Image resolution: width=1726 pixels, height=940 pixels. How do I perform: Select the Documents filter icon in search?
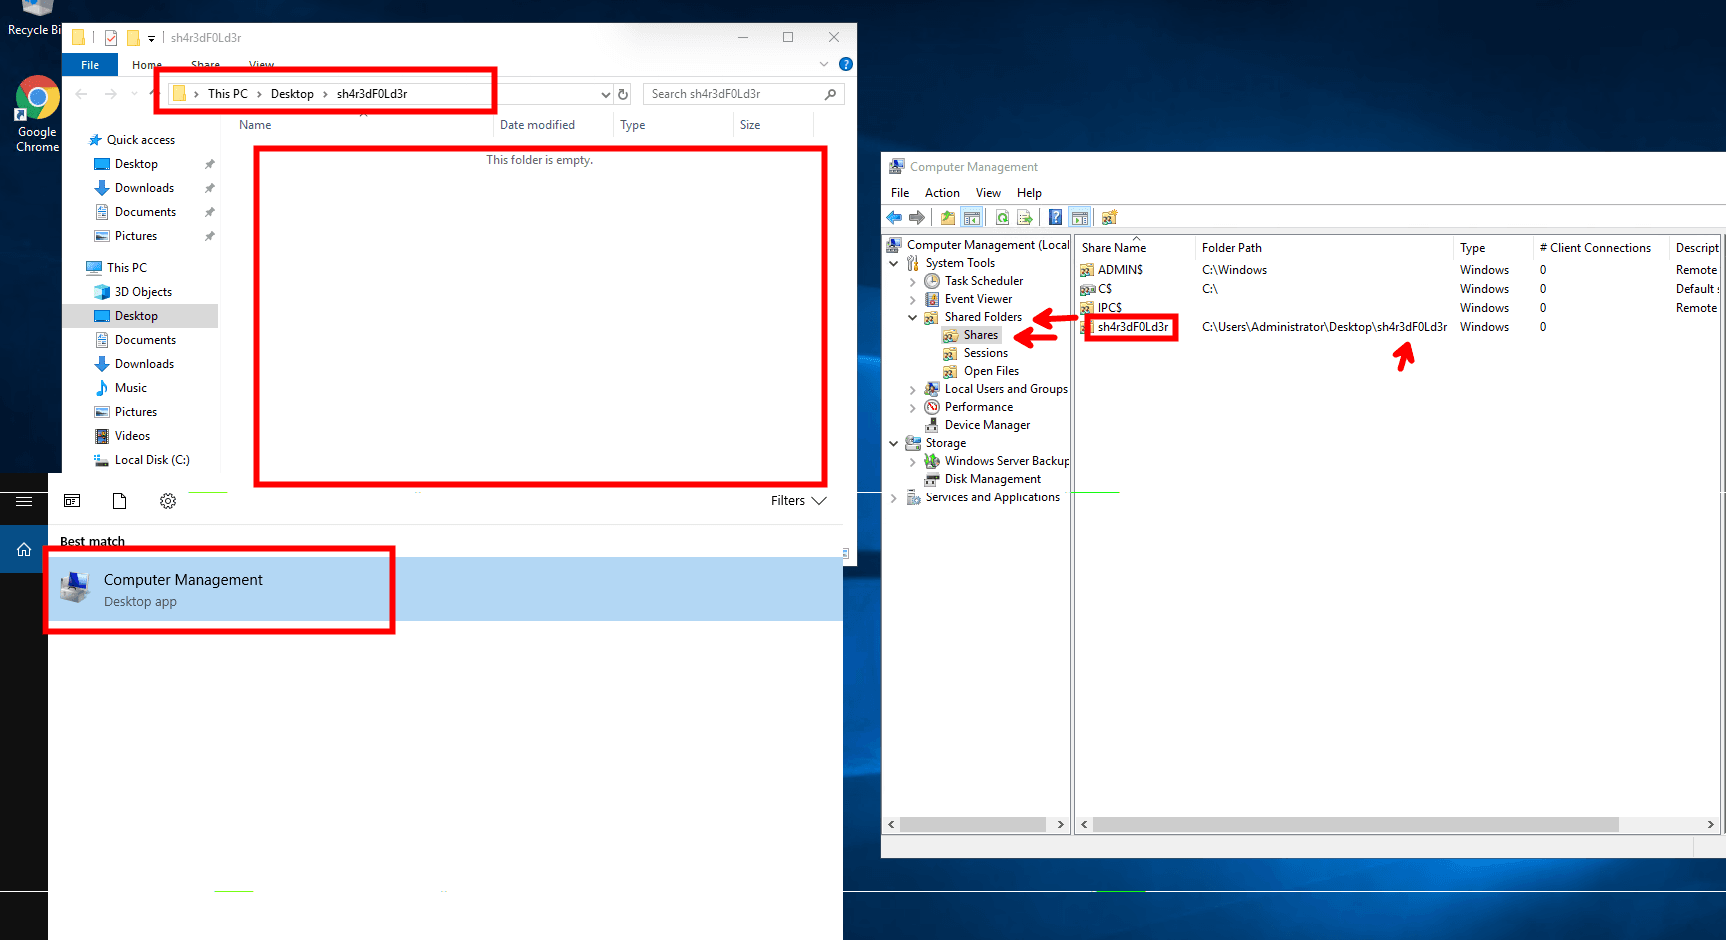120,501
